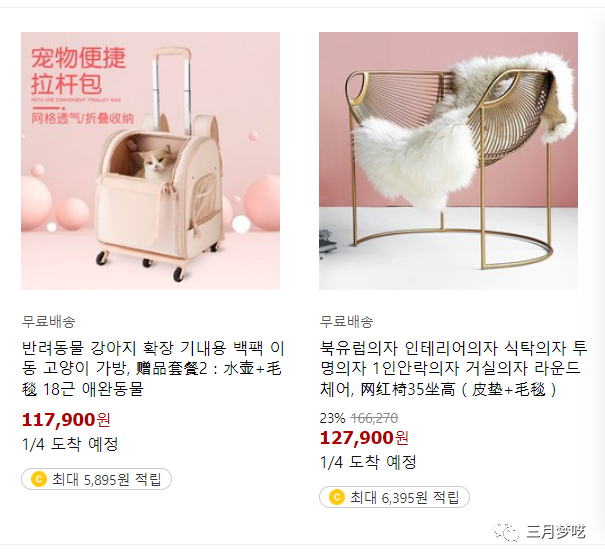
Task: Click the 117,900원 price
Action: (66, 420)
